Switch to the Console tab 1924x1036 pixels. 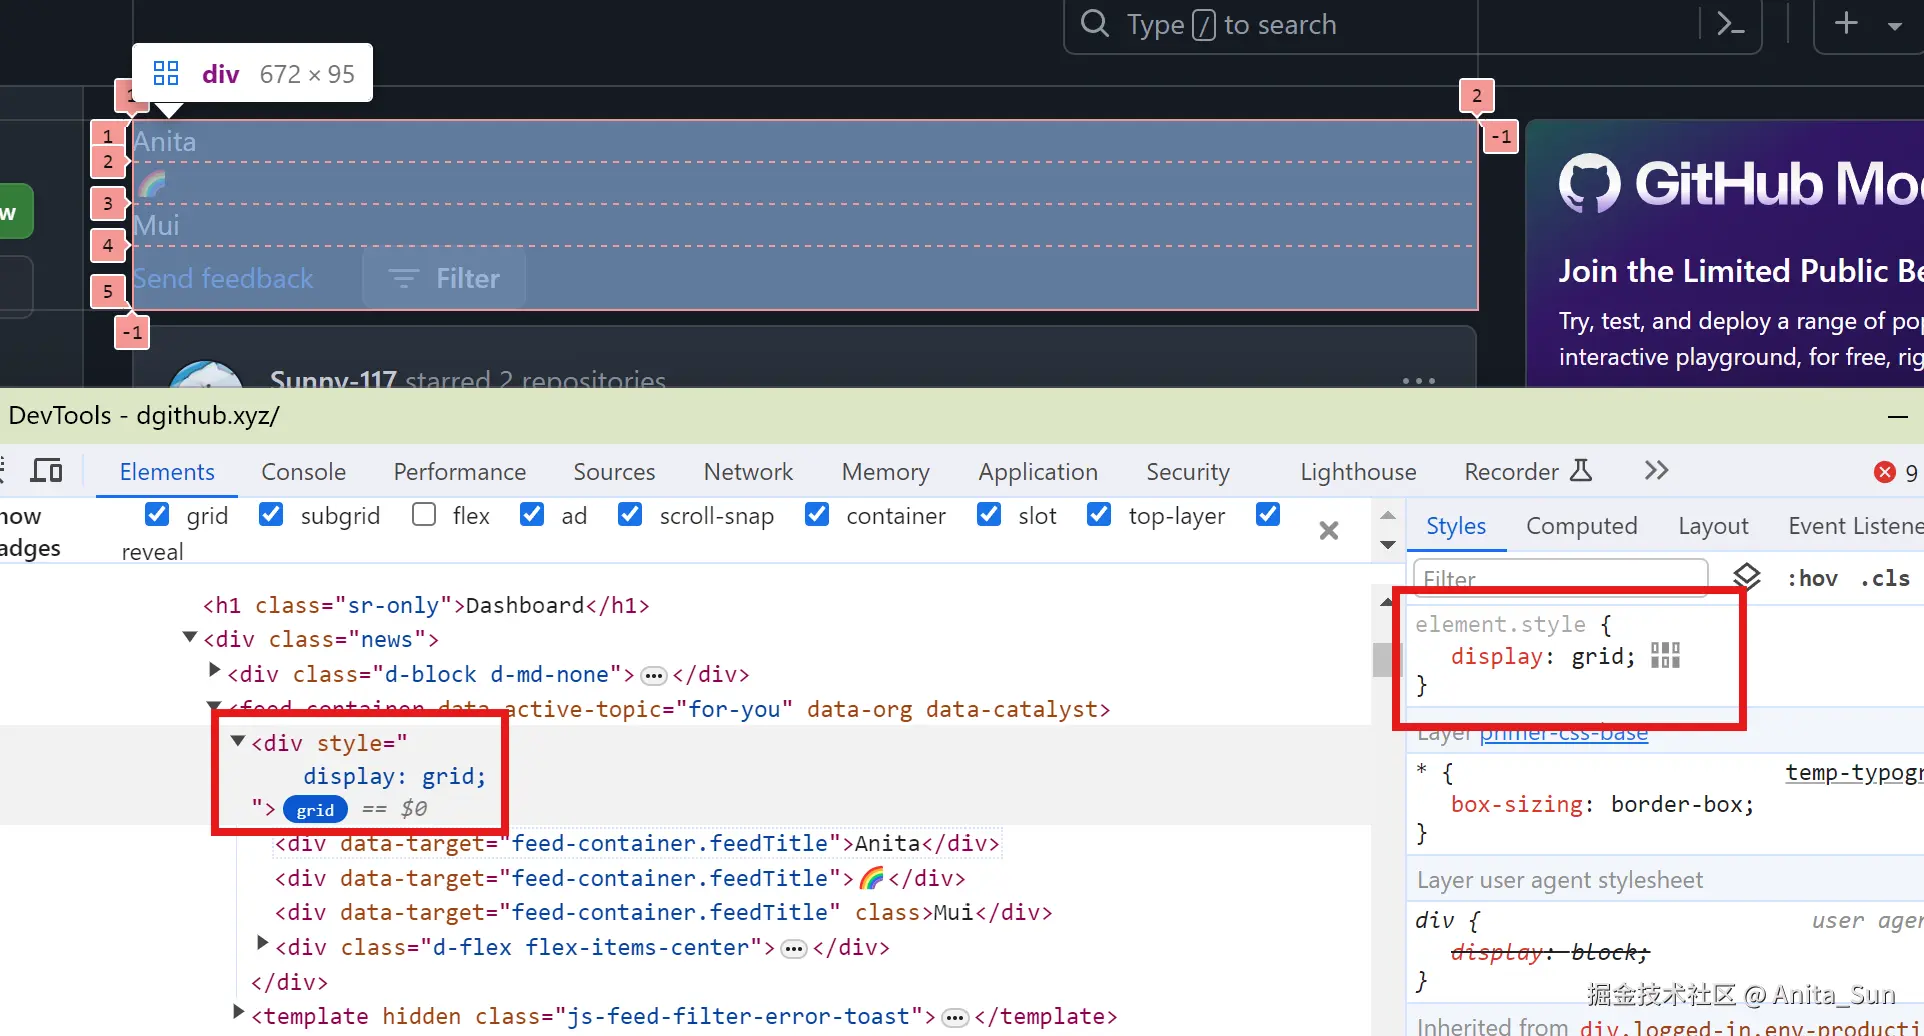(303, 472)
